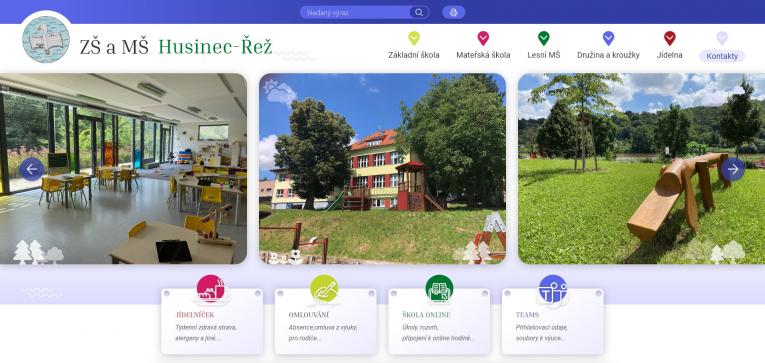Click the ZŠ a MŠ Husinec-Řež title
Screen dimensions: 765x363
176,46
